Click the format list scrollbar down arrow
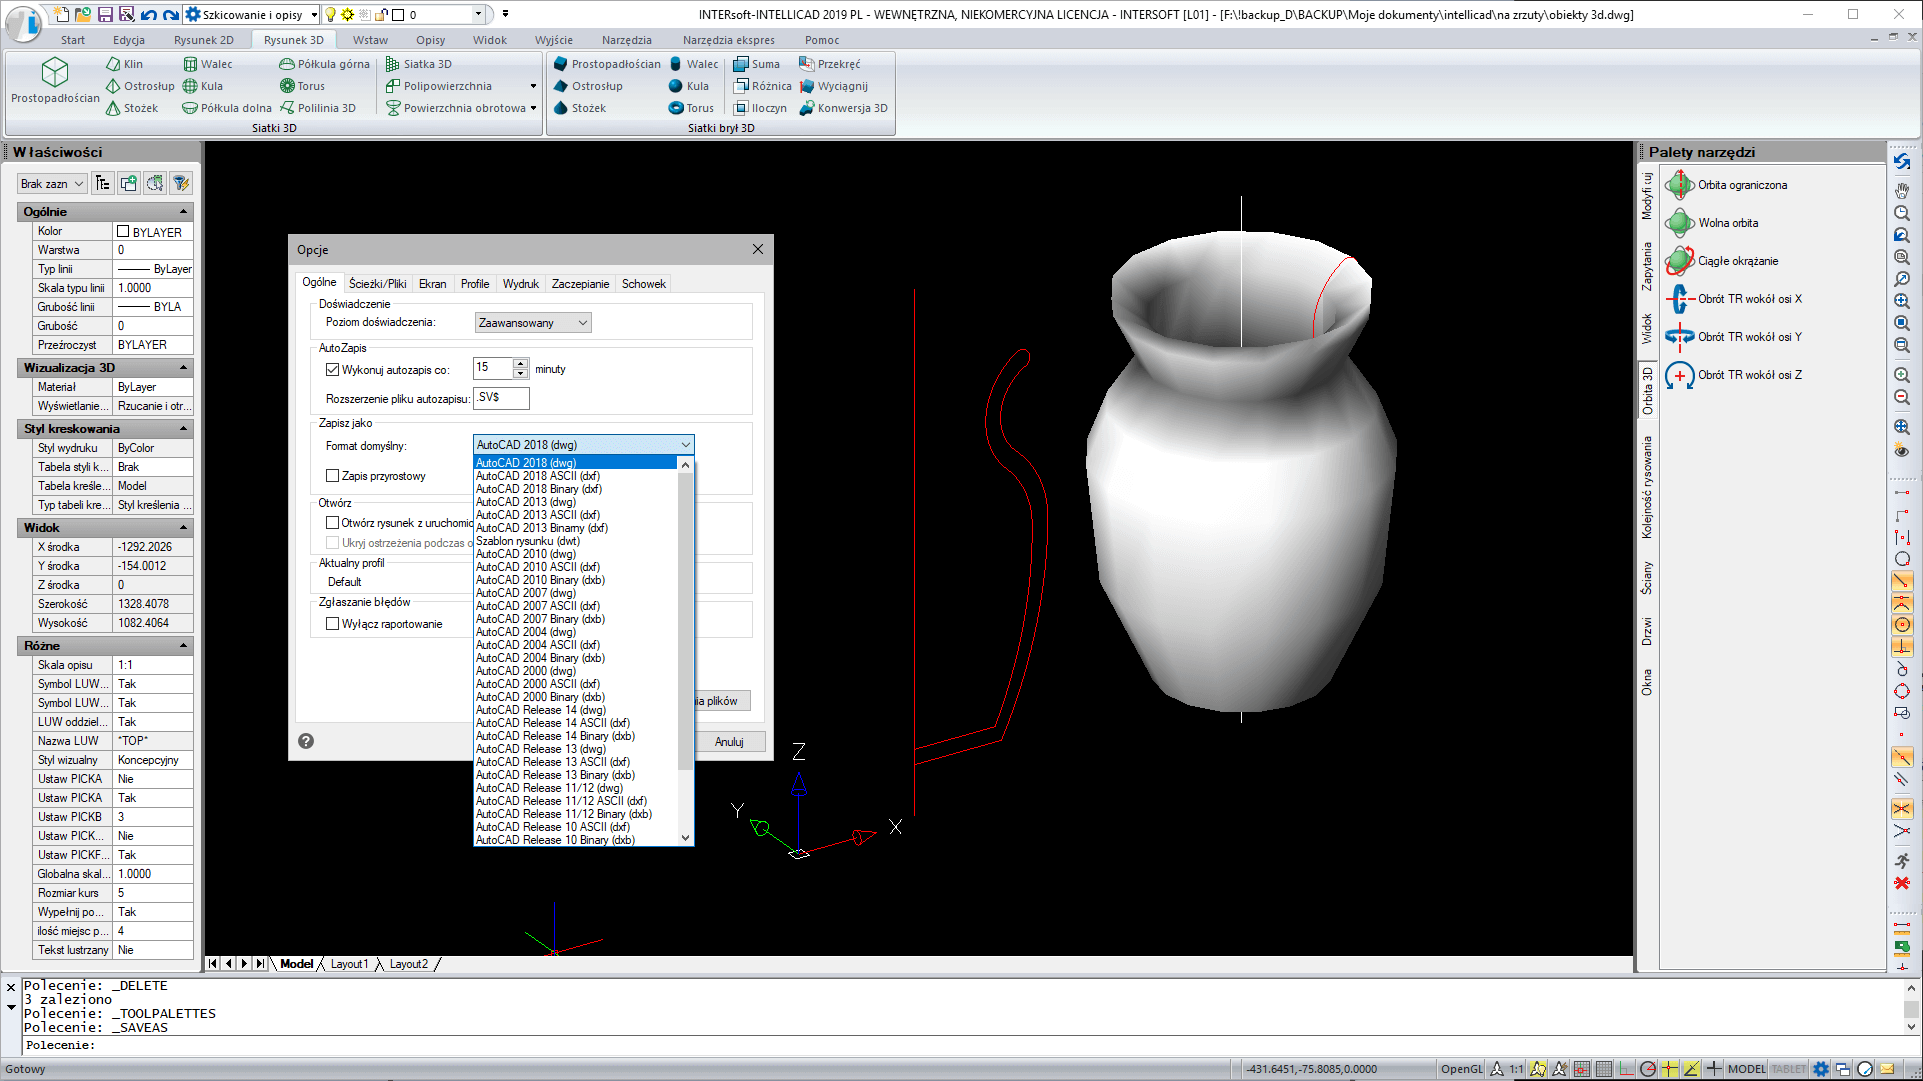The height and width of the screenshot is (1081, 1923). pos(685,838)
